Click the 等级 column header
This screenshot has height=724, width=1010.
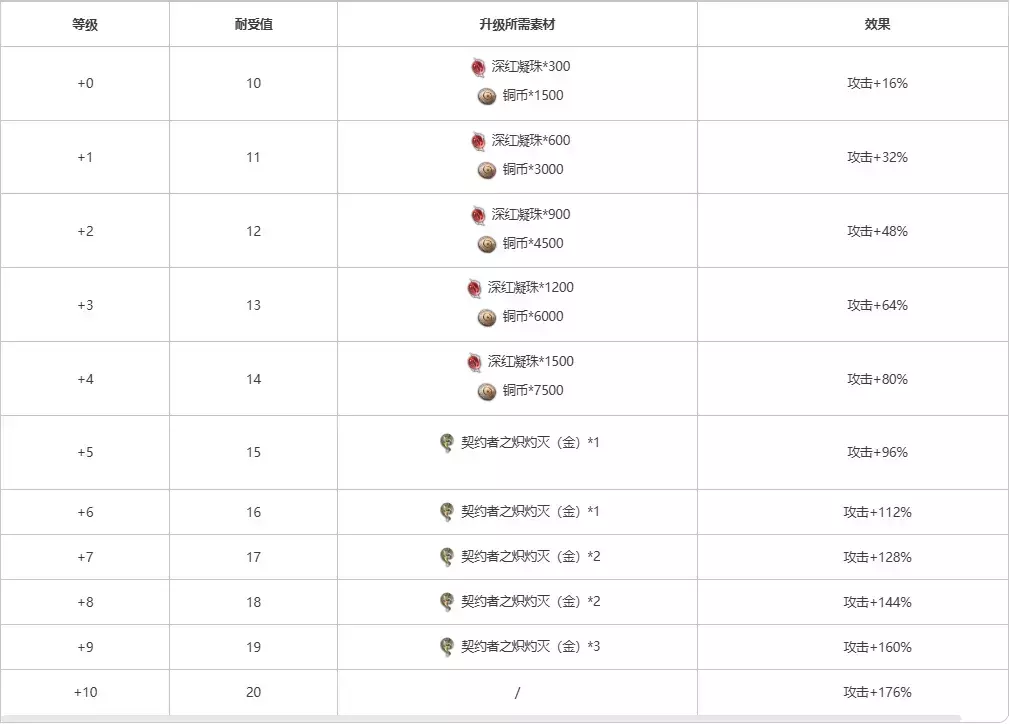click(x=85, y=24)
